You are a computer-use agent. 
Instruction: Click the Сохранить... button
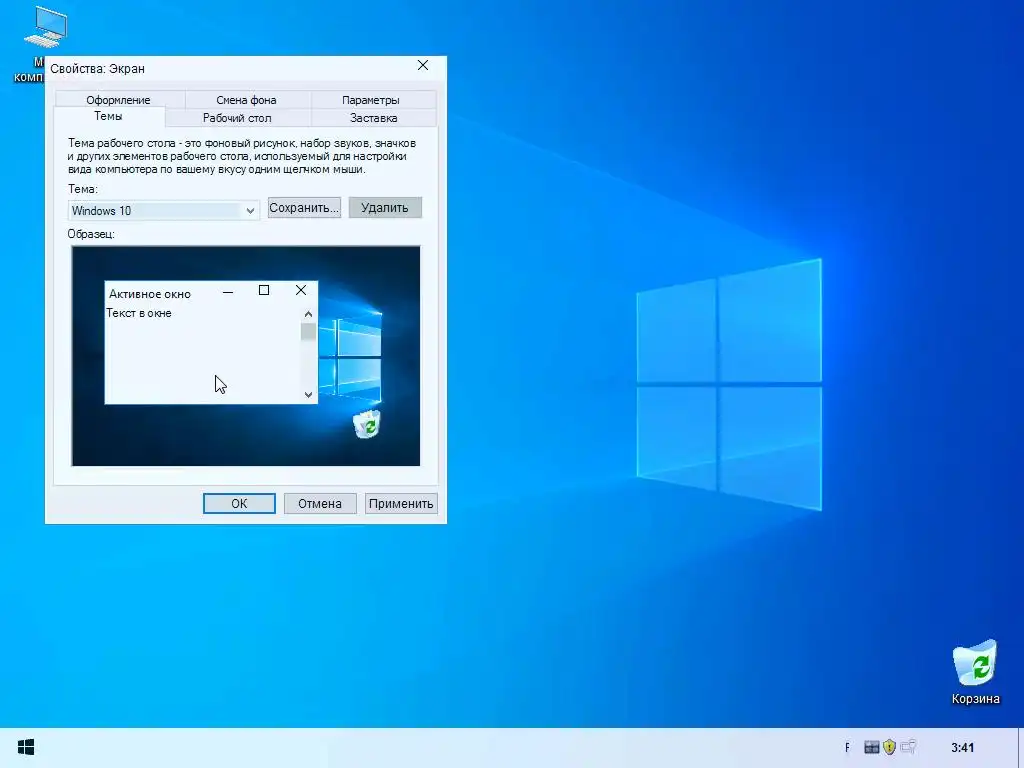click(304, 208)
